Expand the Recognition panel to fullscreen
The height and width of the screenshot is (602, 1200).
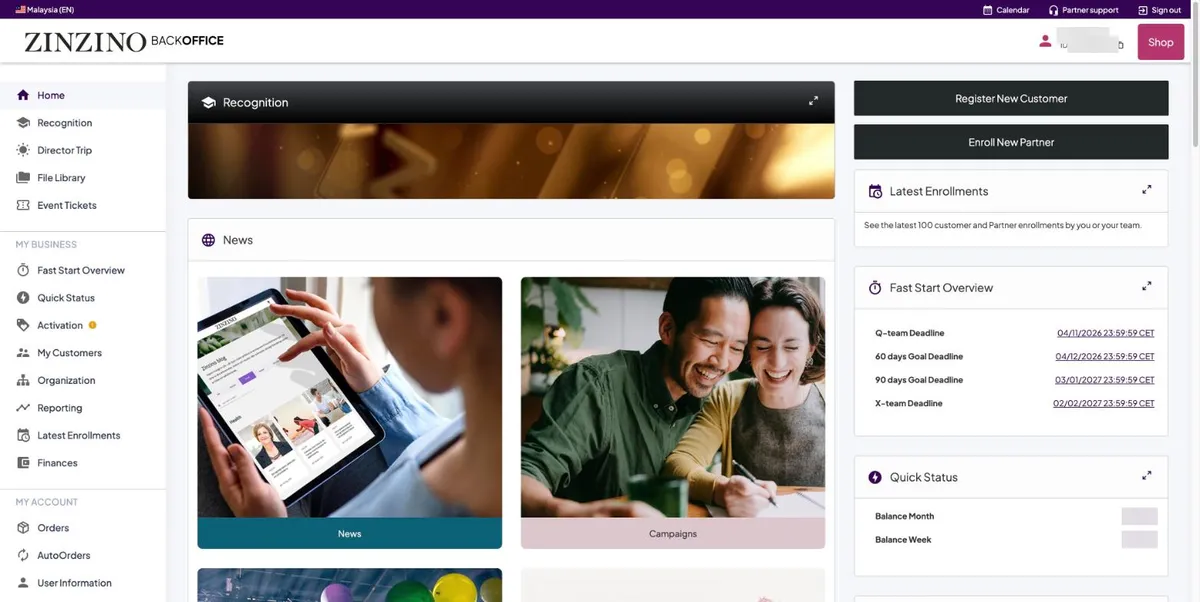pos(813,100)
